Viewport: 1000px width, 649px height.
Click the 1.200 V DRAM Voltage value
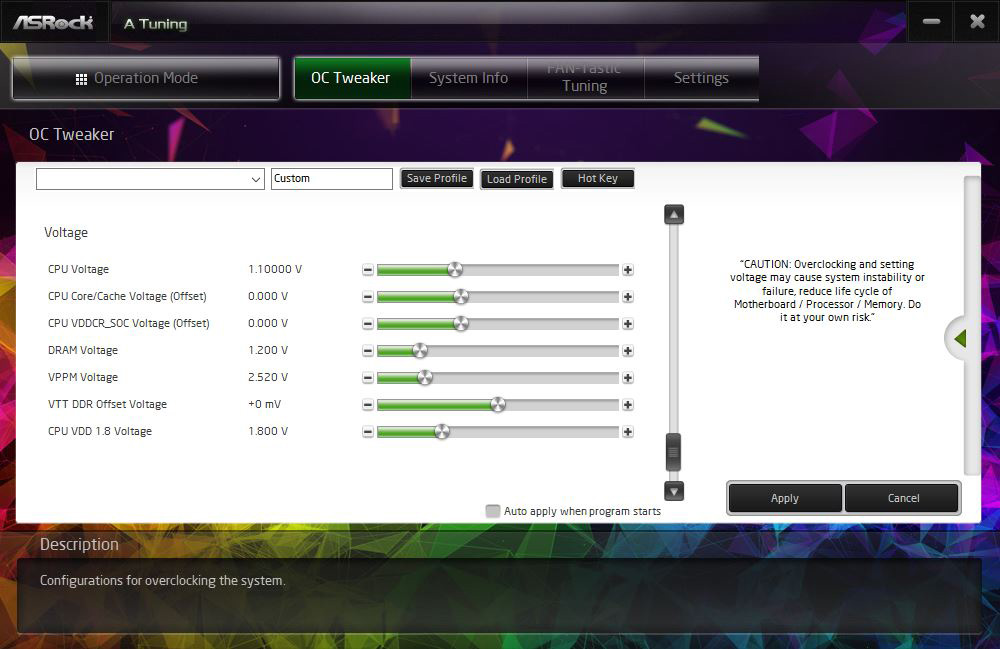point(268,350)
